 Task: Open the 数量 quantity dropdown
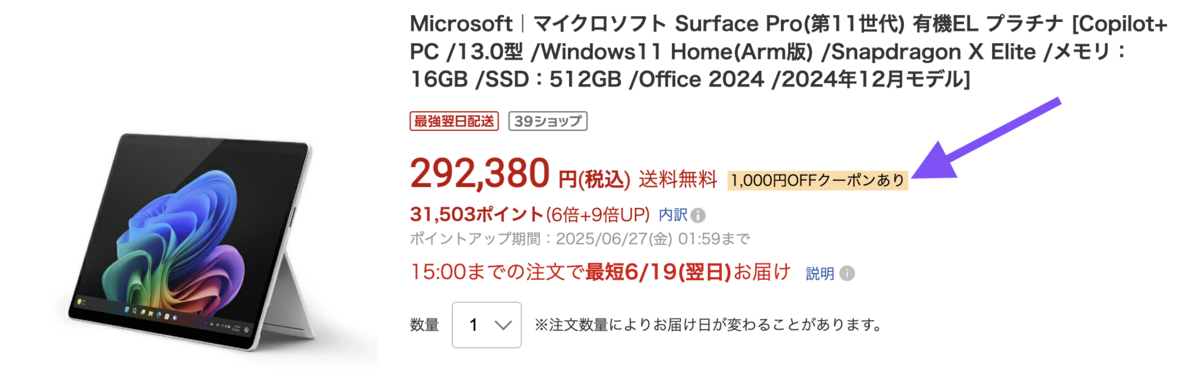click(x=486, y=325)
